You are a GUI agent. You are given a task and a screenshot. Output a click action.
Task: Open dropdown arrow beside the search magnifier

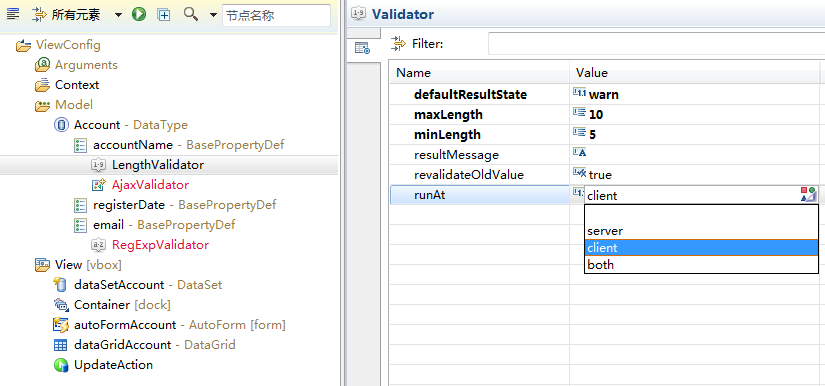213,15
